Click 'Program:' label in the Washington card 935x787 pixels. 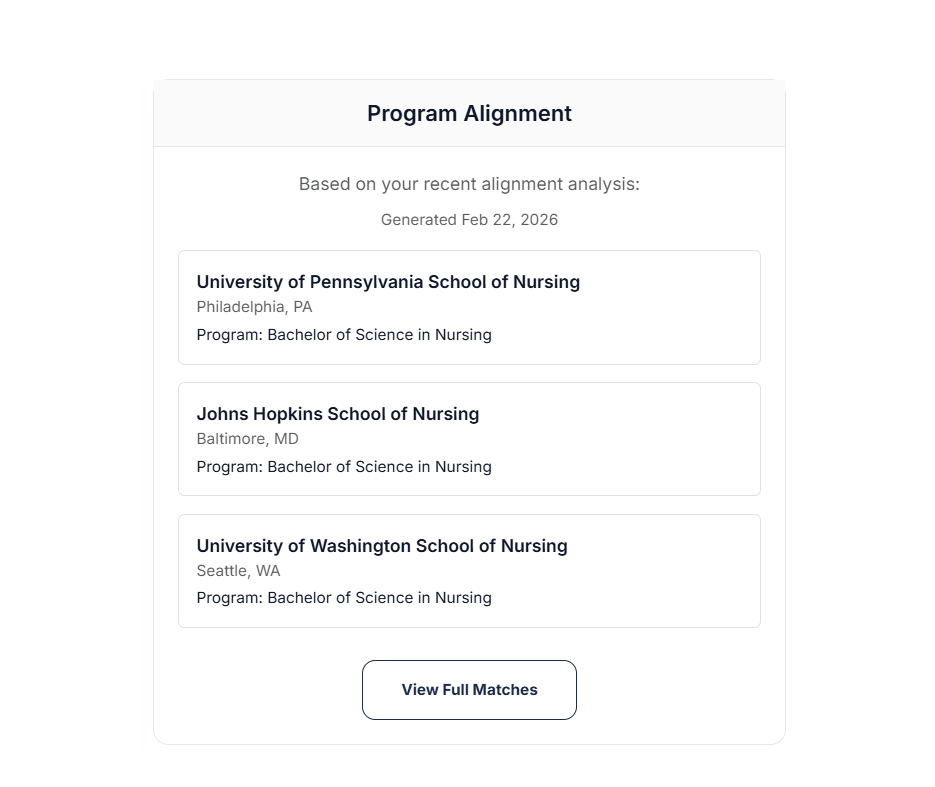(229, 598)
